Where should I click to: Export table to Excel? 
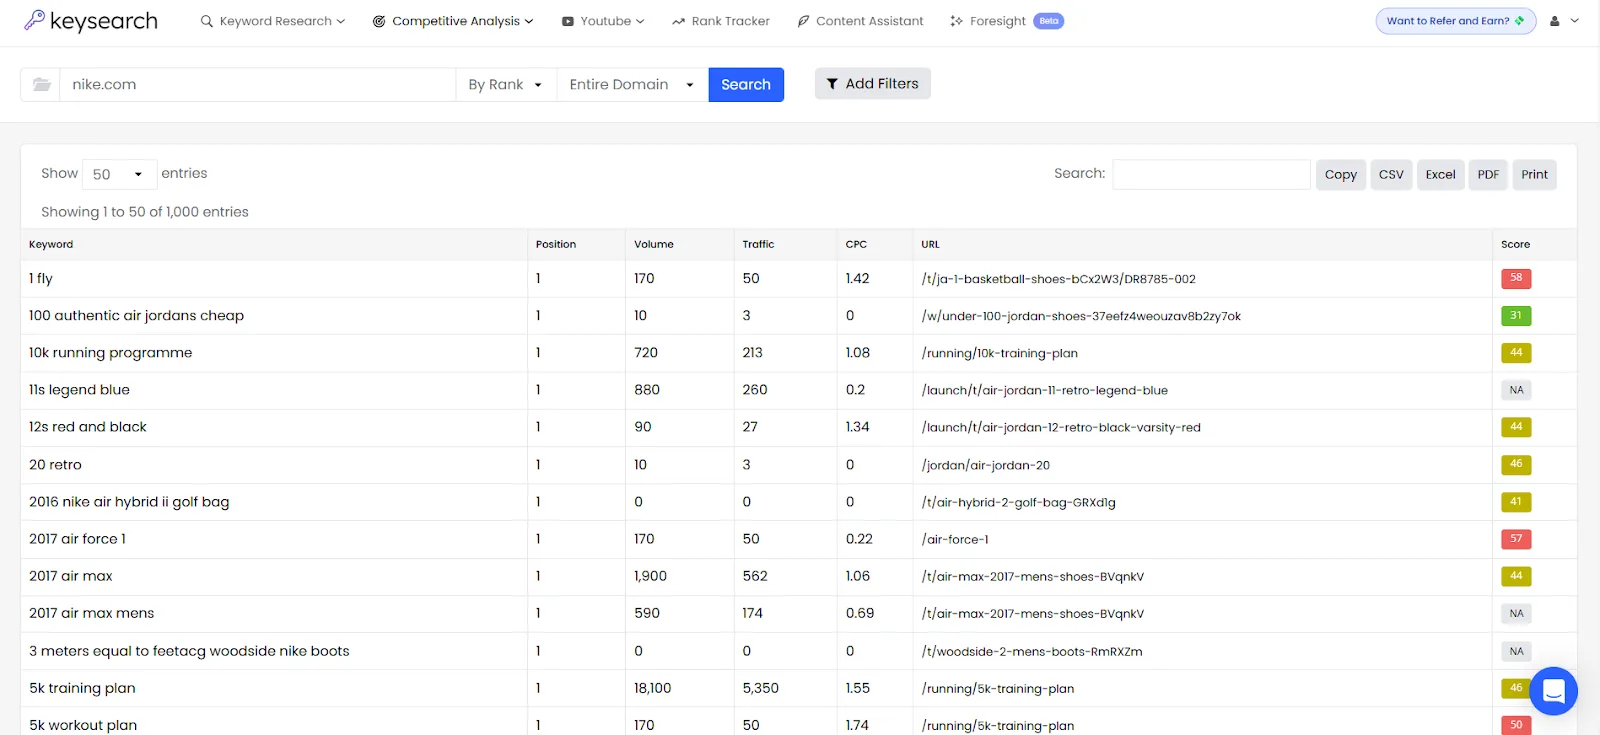1441,175
